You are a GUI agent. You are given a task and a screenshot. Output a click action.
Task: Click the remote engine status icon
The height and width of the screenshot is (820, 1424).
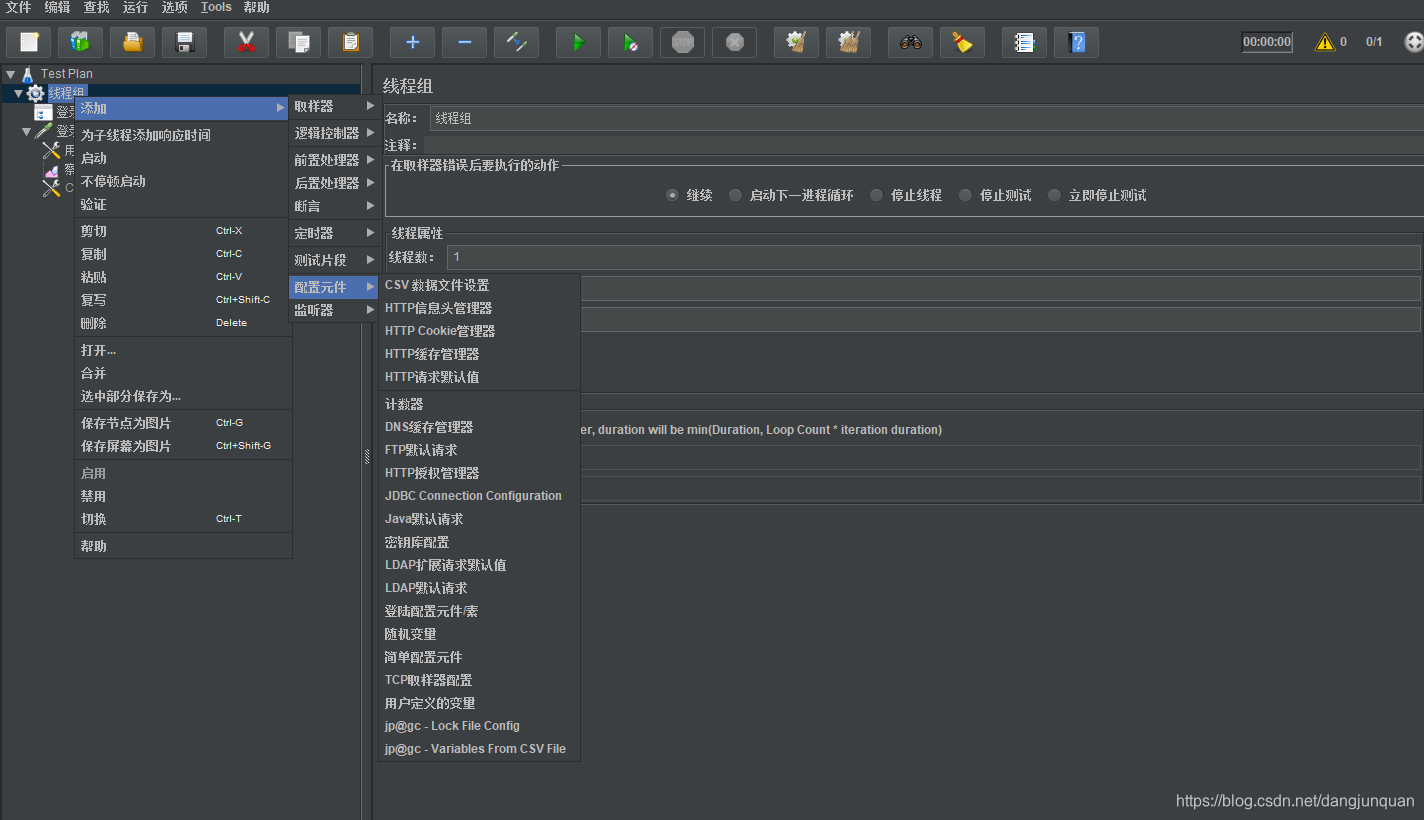tap(1413, 42)
